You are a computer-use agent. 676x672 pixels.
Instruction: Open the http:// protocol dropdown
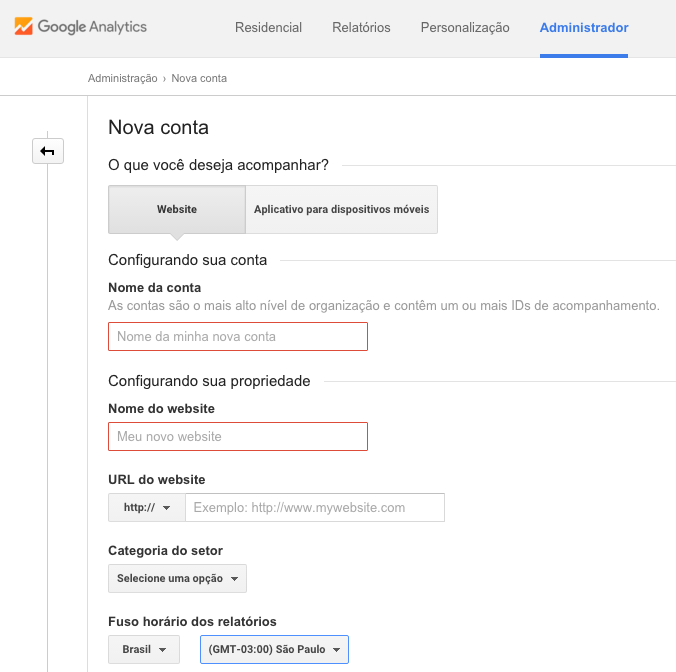(x=146, y=508)
